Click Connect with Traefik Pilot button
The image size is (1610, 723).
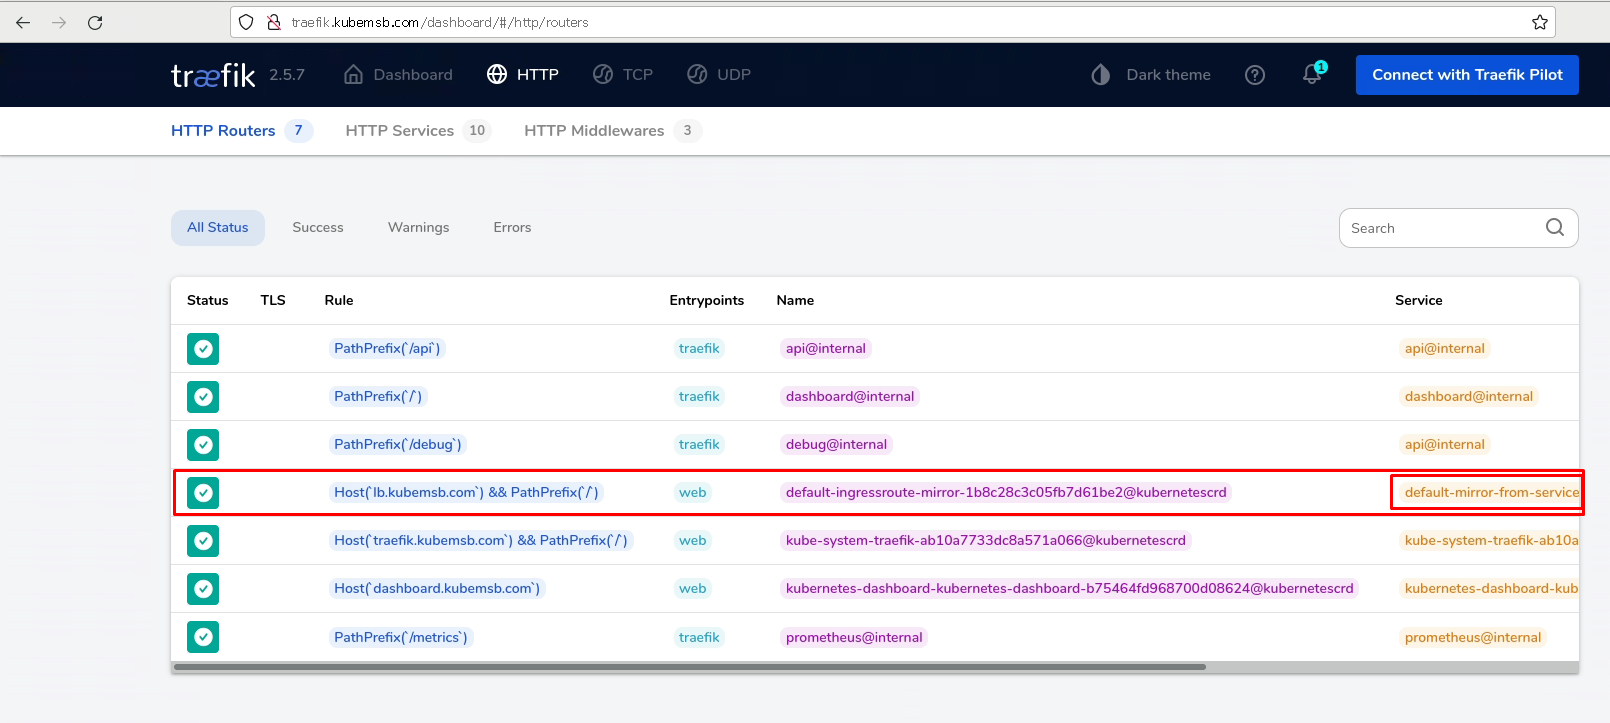click(x=1466, y=75)
